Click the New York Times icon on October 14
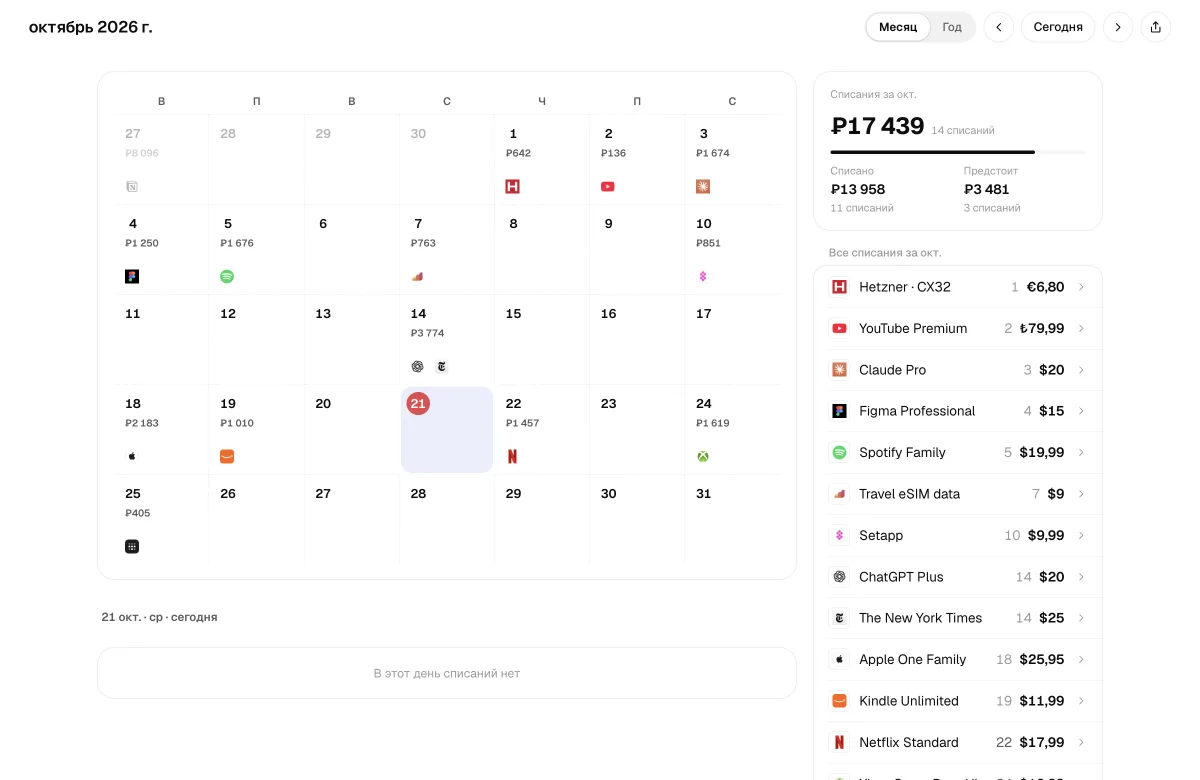The height and width of the screenshot is (780, 1200). (x=442, y=367)
